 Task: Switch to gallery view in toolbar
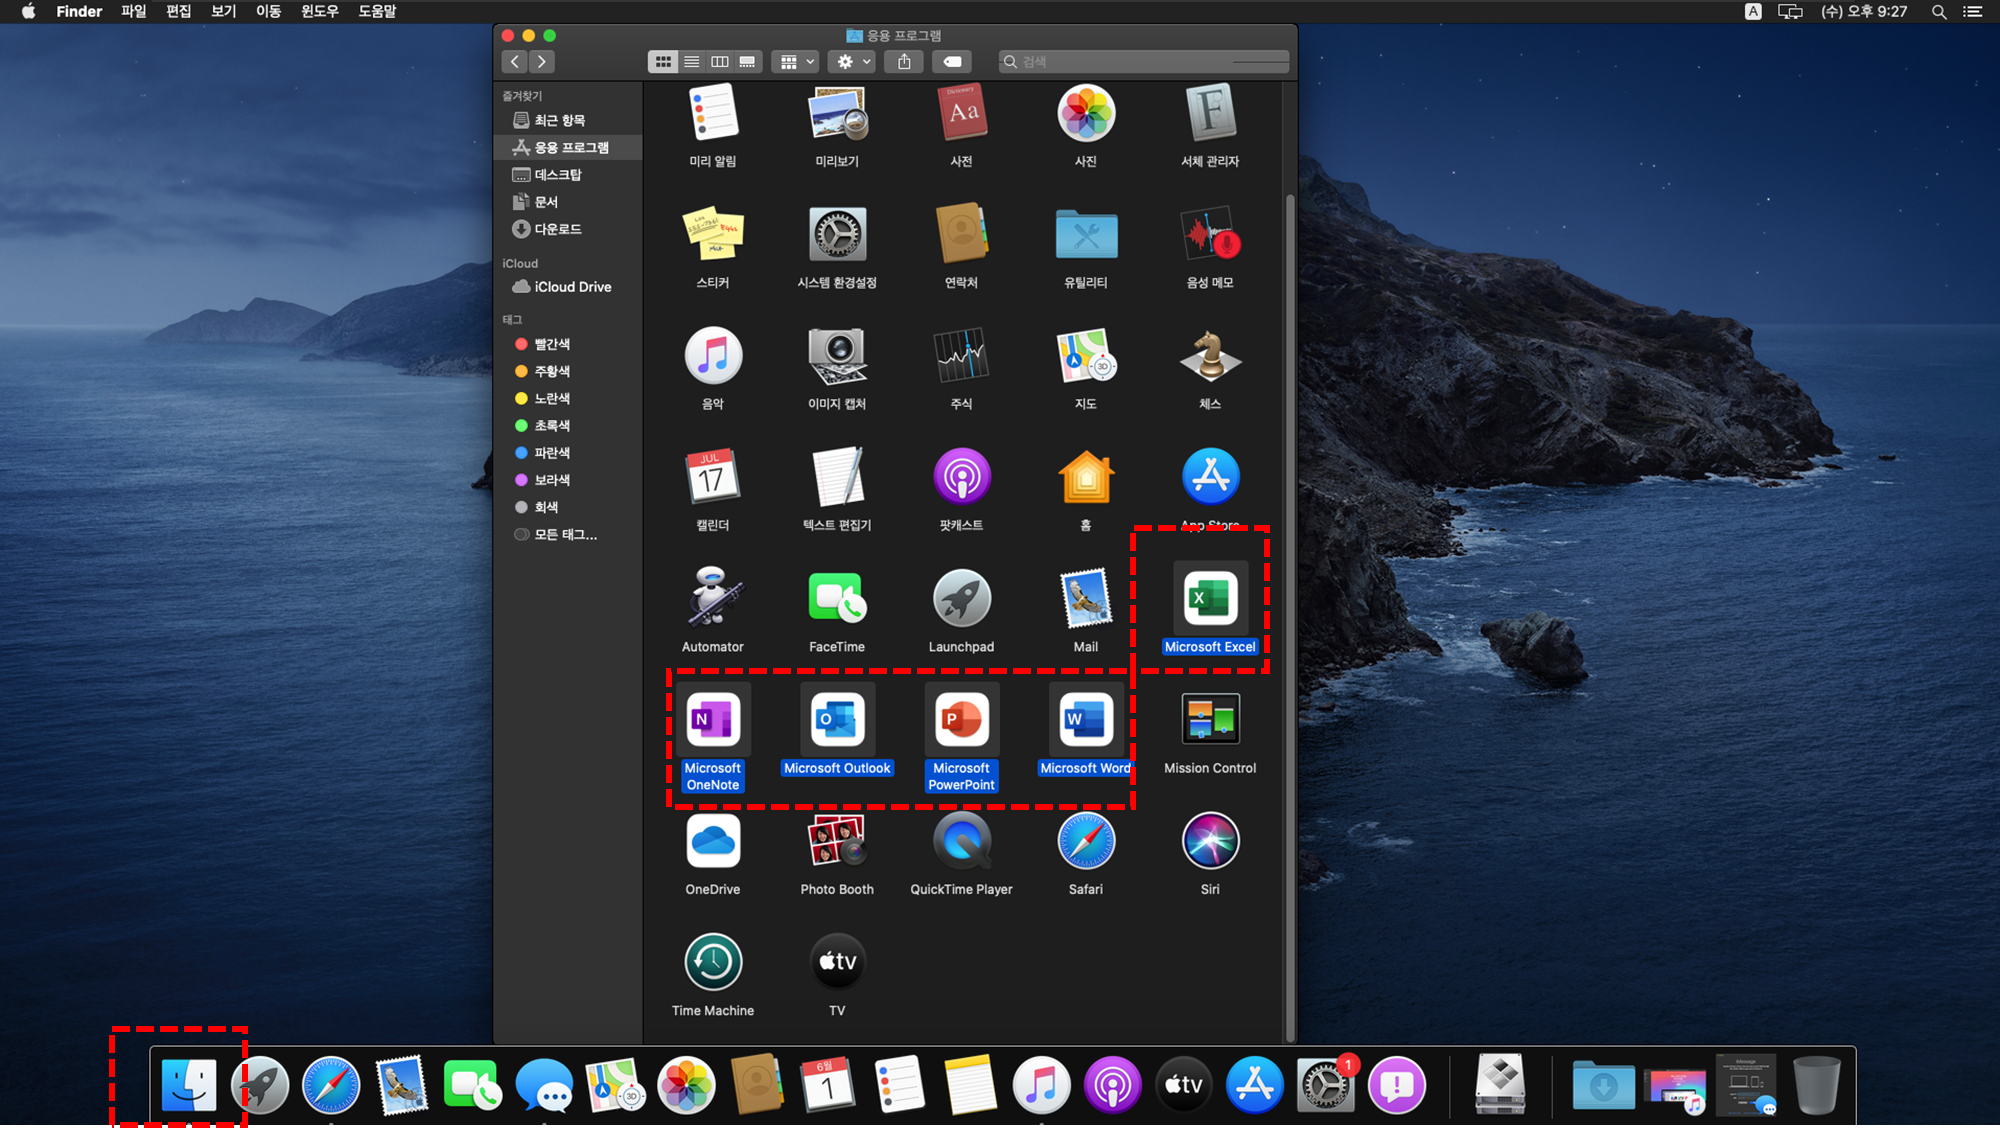pyautogui.click(x=747, y=62)
